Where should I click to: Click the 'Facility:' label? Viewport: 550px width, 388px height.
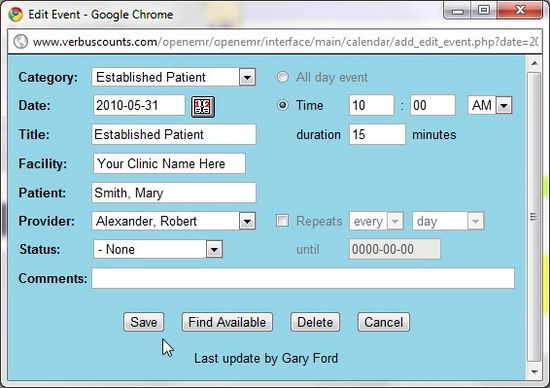point(43,164)
